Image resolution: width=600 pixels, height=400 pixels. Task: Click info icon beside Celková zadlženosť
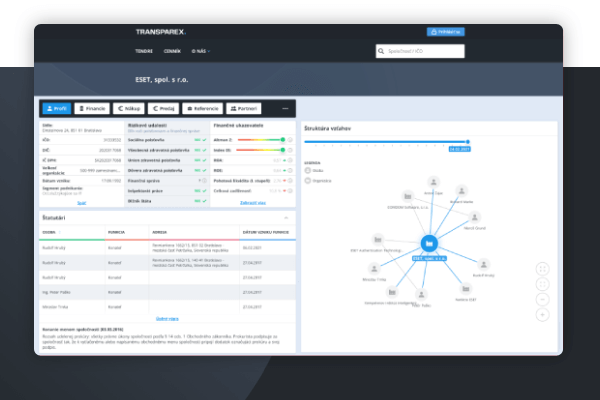(x=290, y=191)
